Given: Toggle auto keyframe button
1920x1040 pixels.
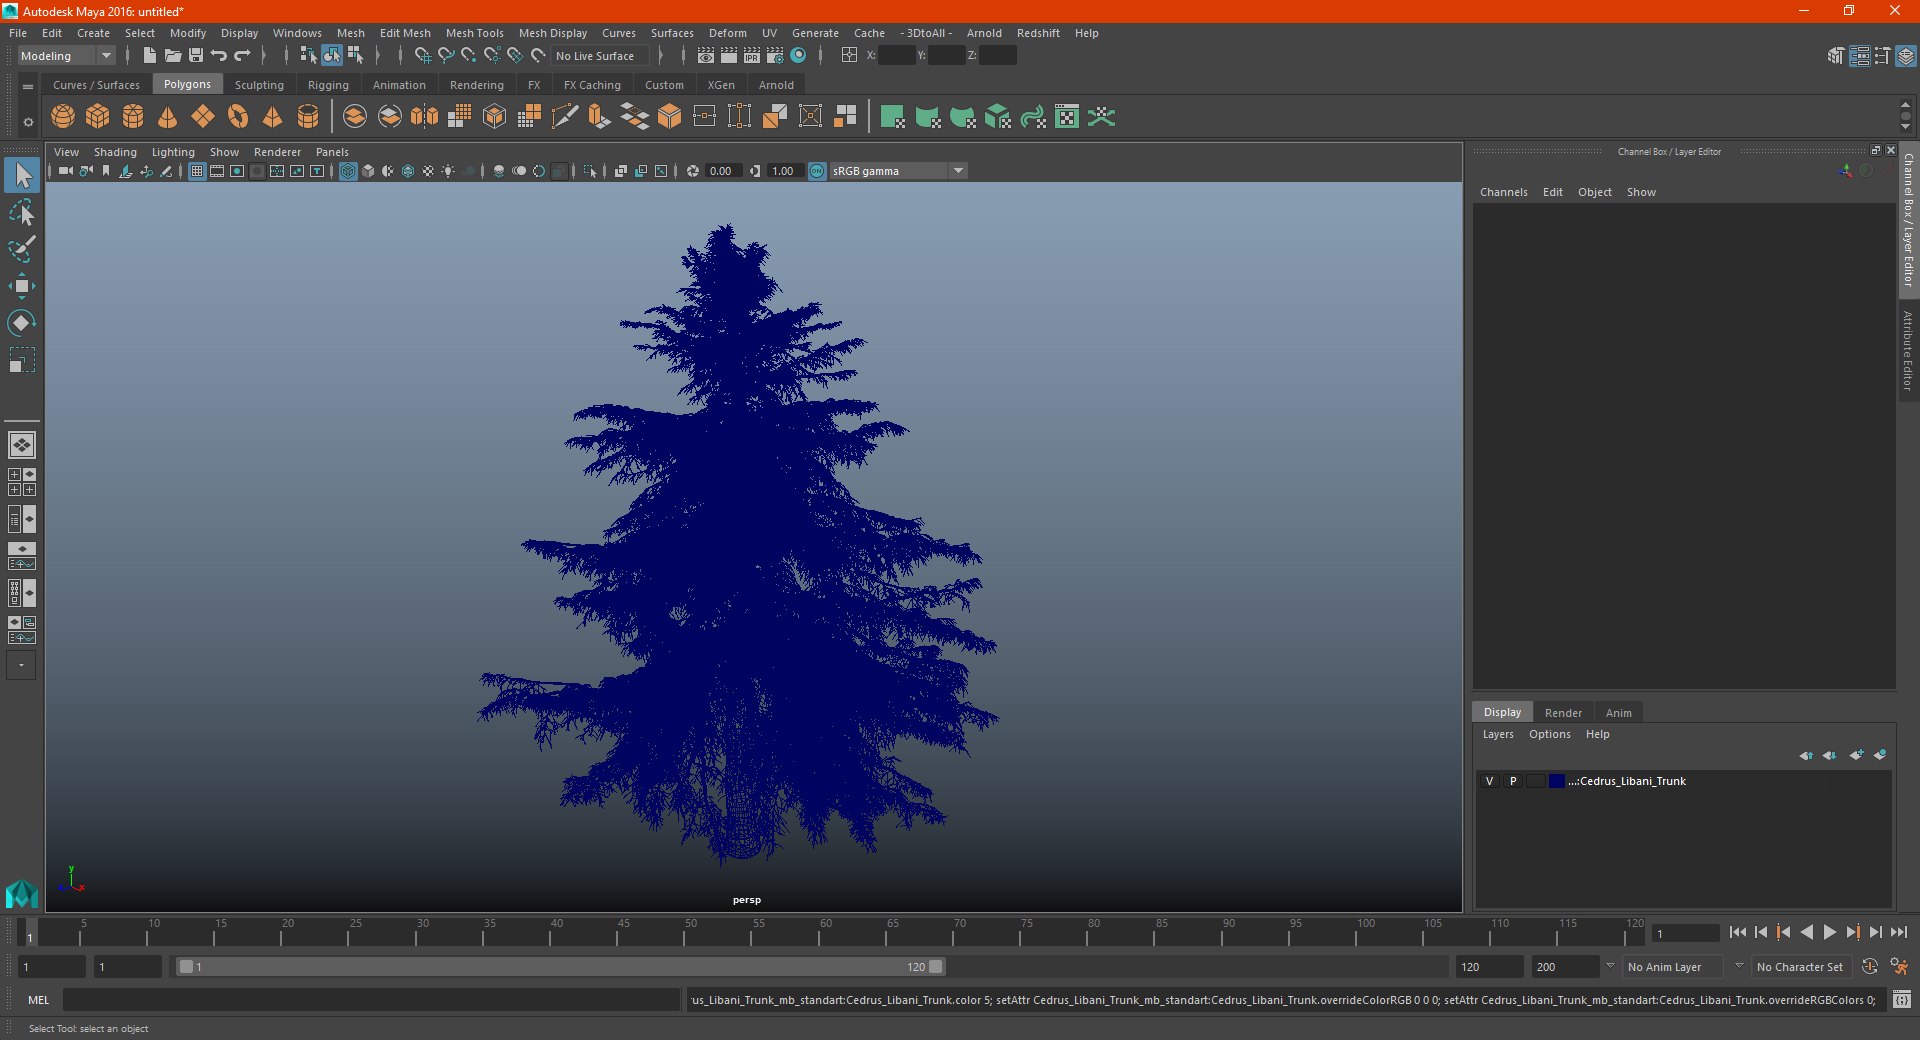Looking at the screenshot, I should point(1869,967).
